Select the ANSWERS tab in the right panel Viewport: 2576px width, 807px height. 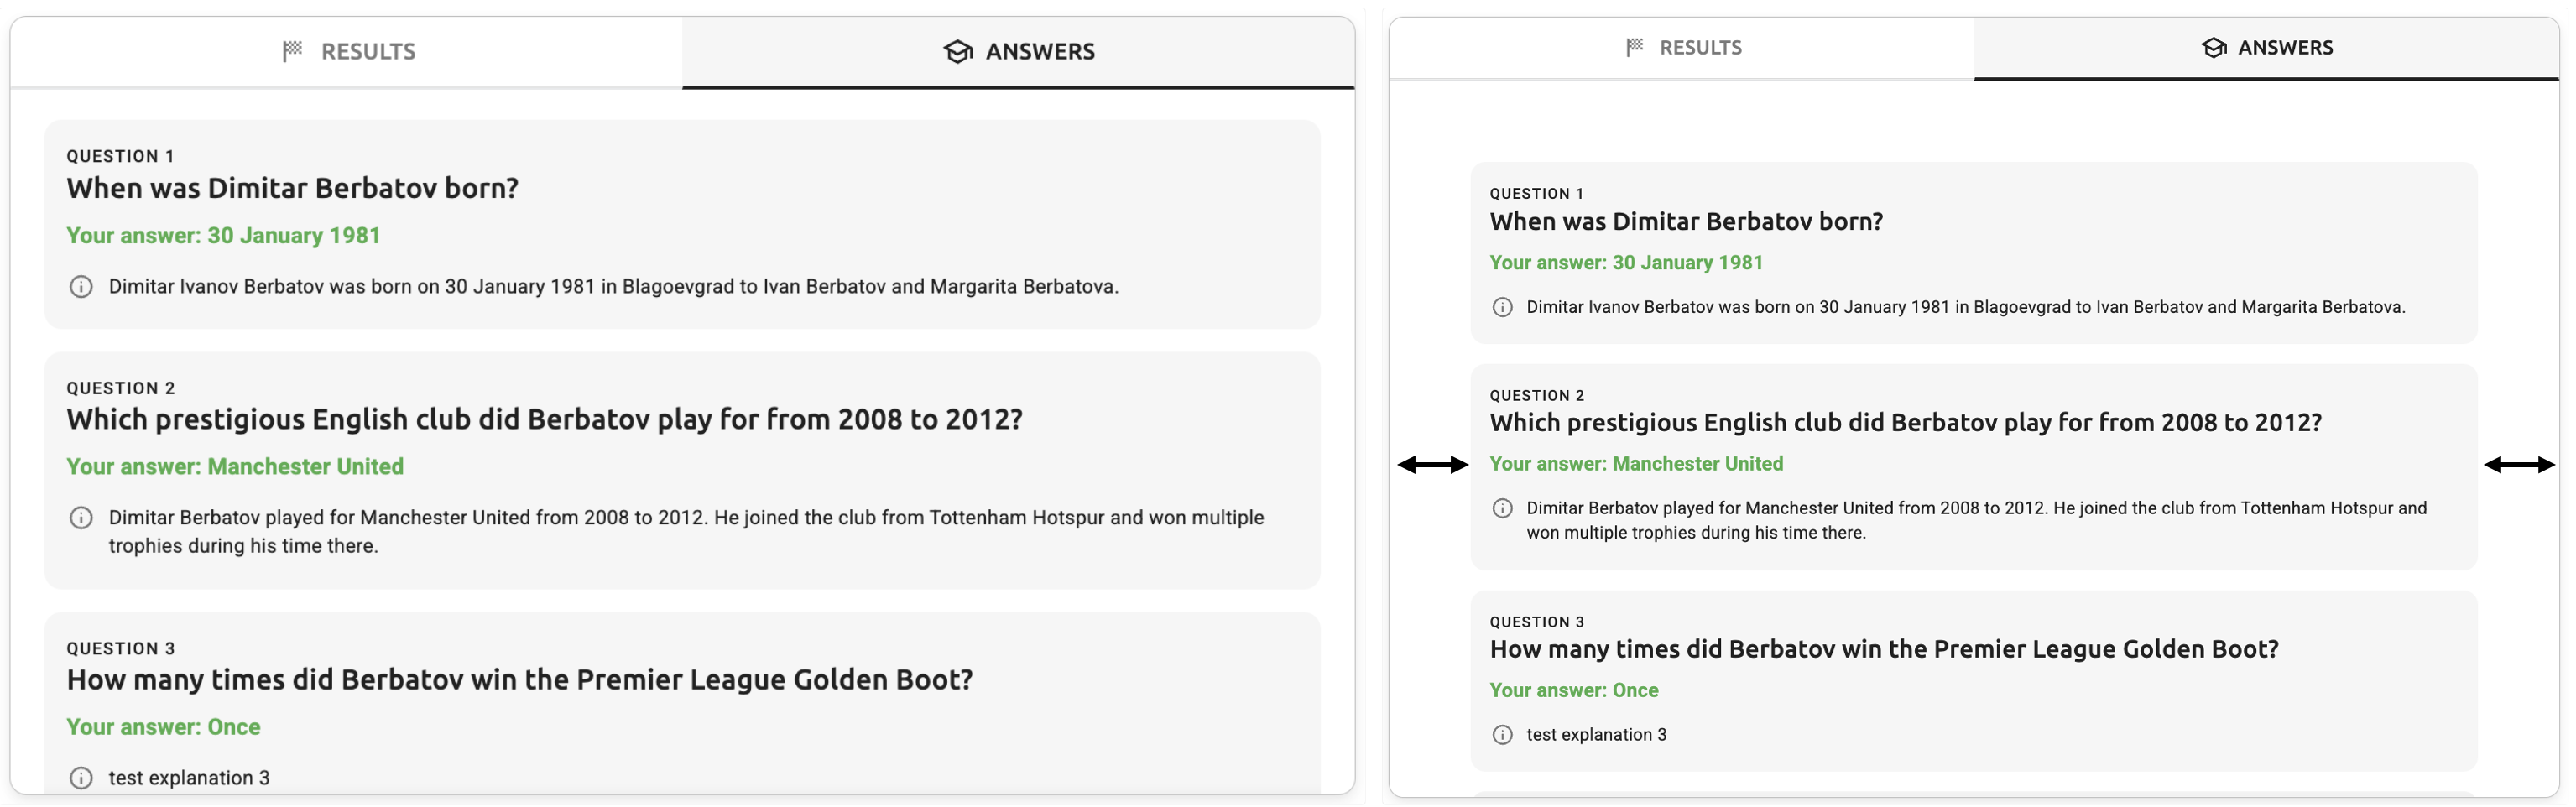point(2266,47)
